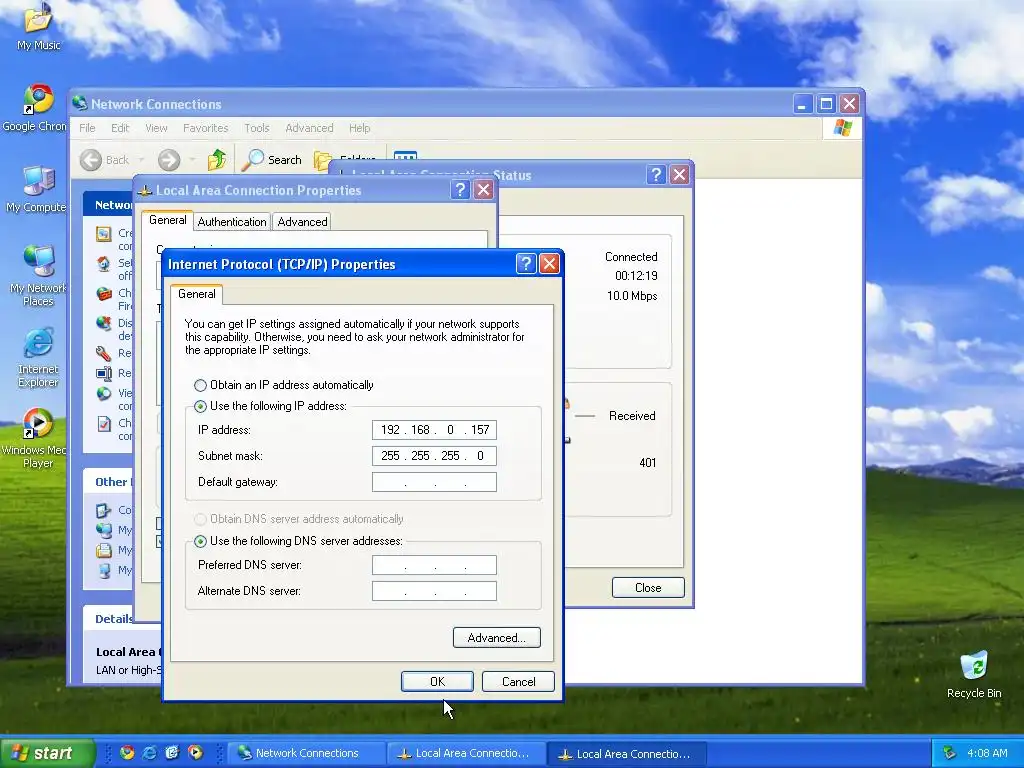The width and height of the screenshot is (1024, 768).
Task: Click Search in Network Connections toolbar
Action: (272, 160)
